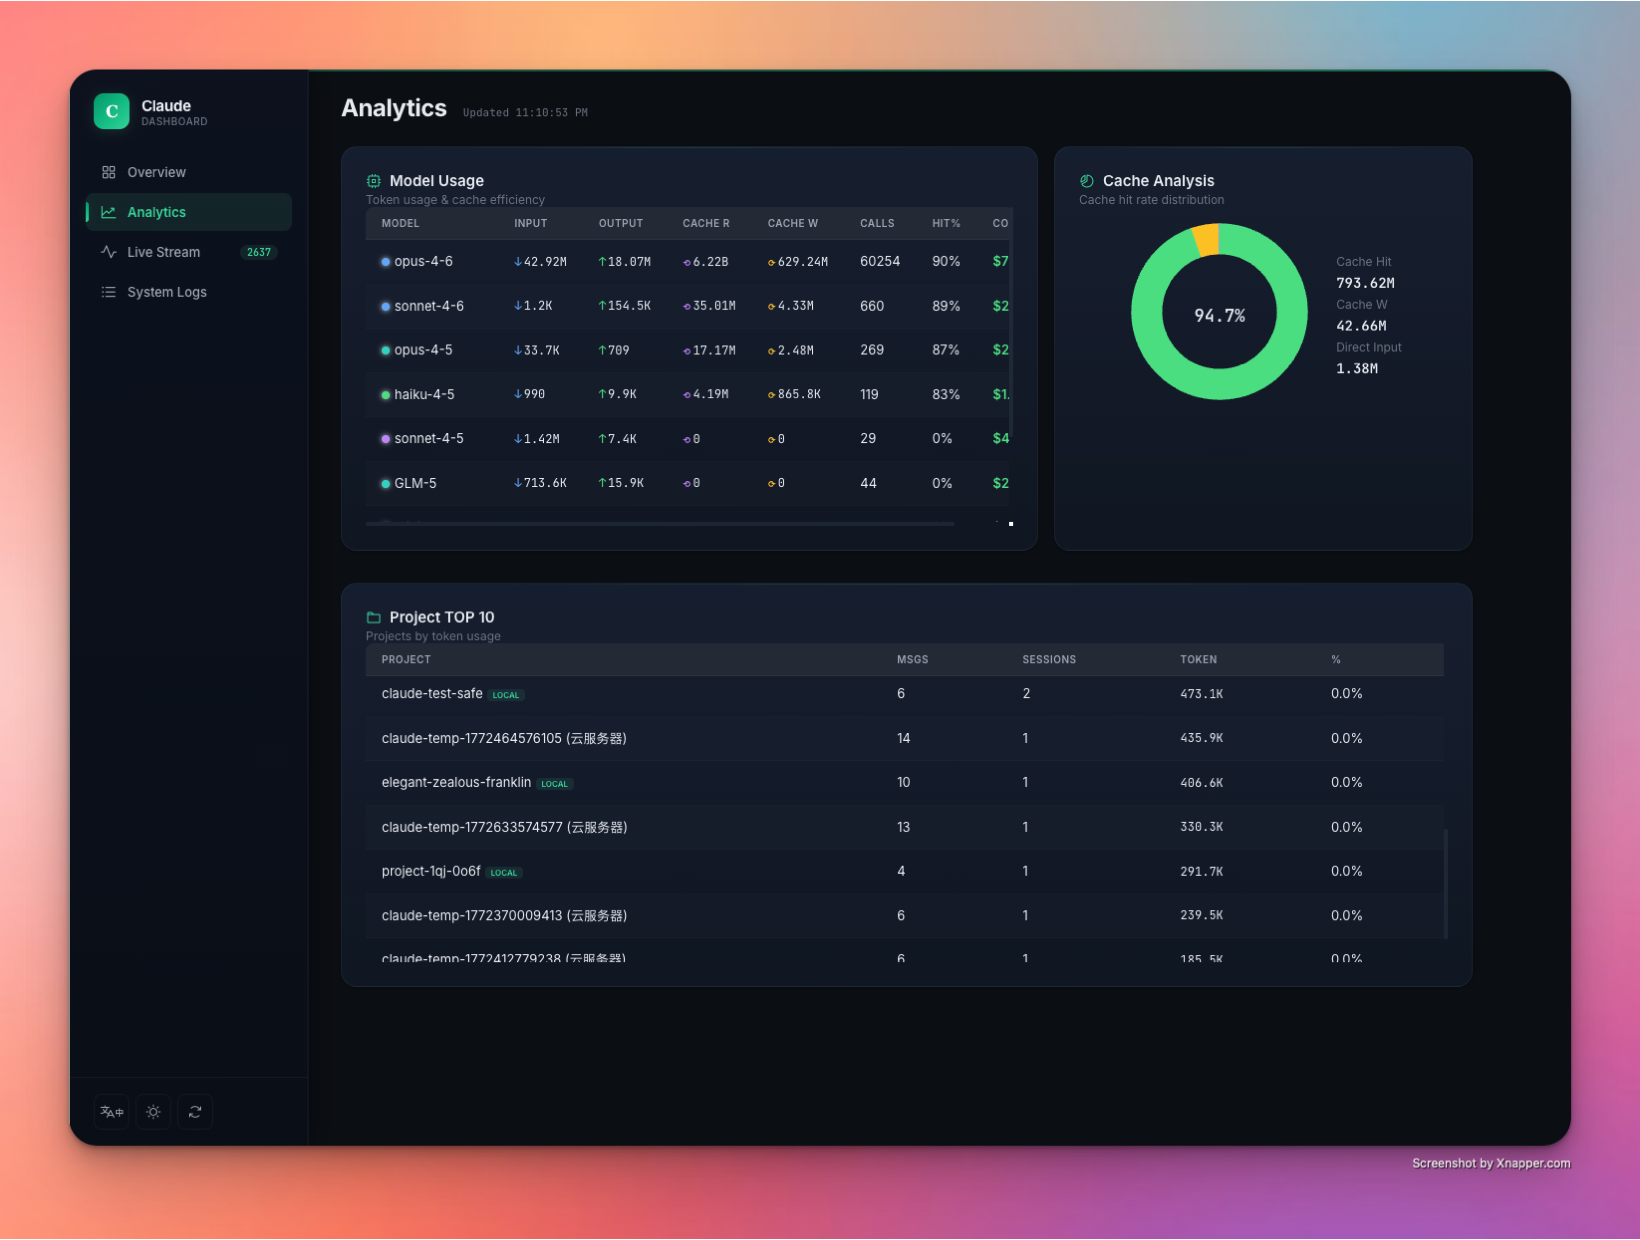Click the Project TOP 10 folder icon
This screenshot has height=1240, width=1640.
point(374,617)
